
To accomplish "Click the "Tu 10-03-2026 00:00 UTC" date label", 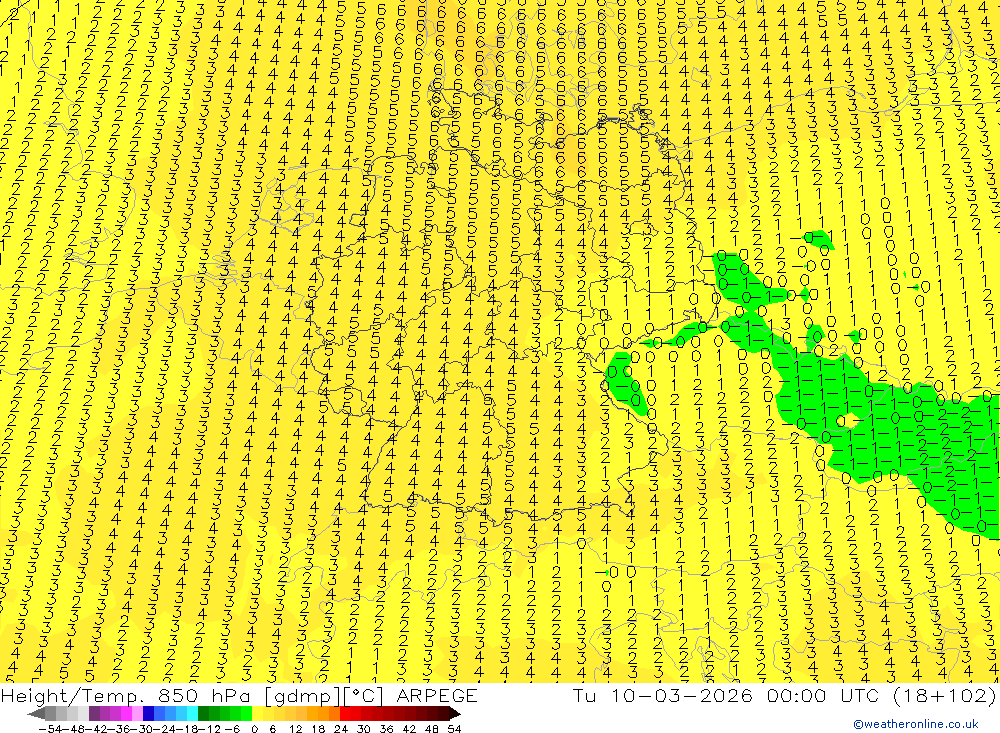I will (724, 696).
